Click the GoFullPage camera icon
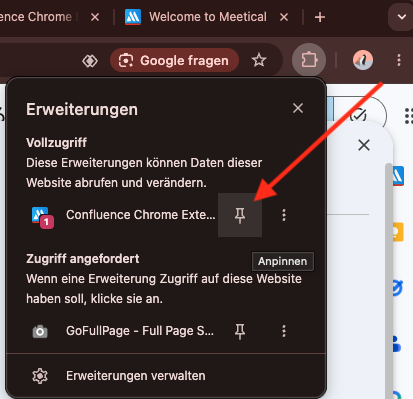The width and height of the screenshot is (413, 399). [x=40, y=331]
